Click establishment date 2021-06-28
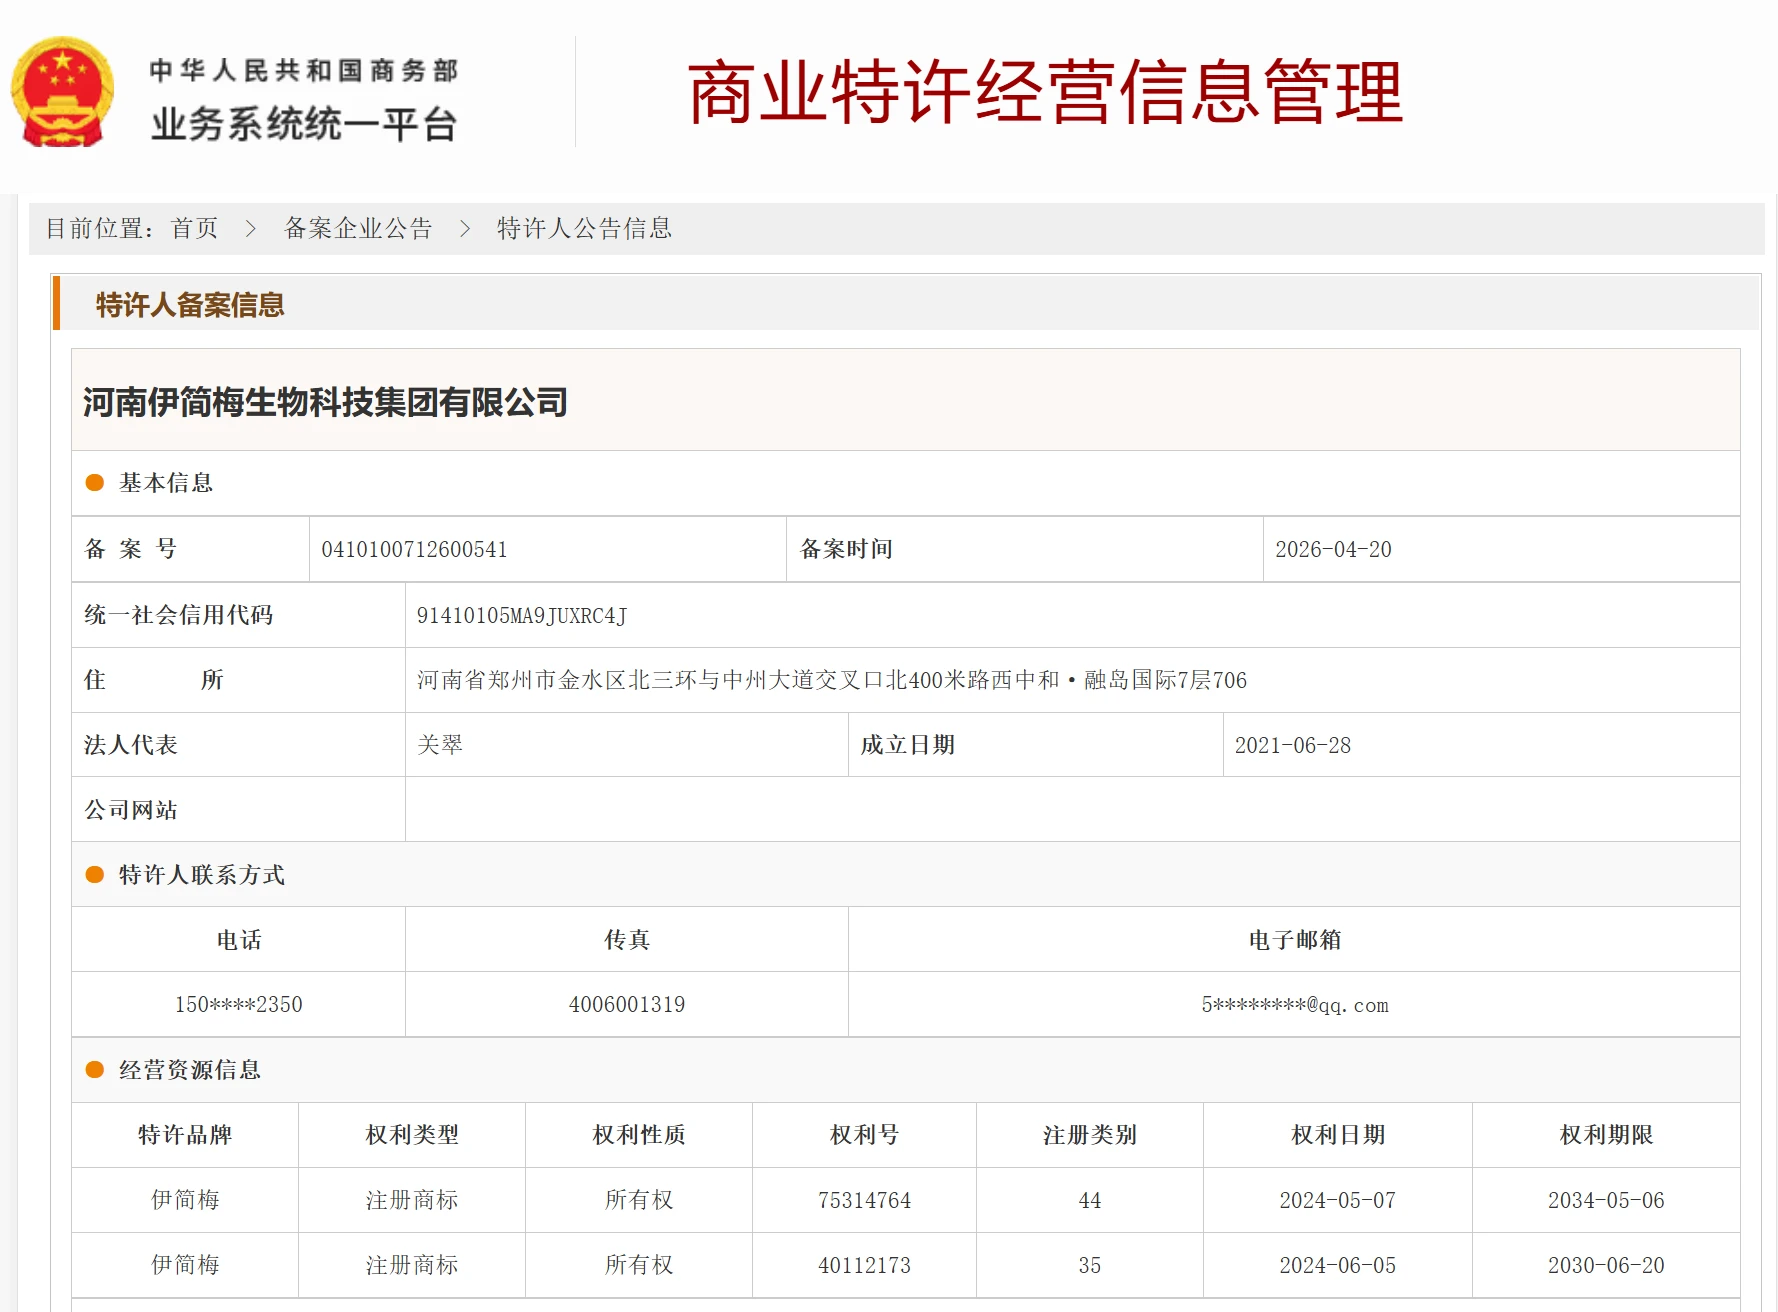This screenshot has width=1778, height=1312. tap(1293, 745)
